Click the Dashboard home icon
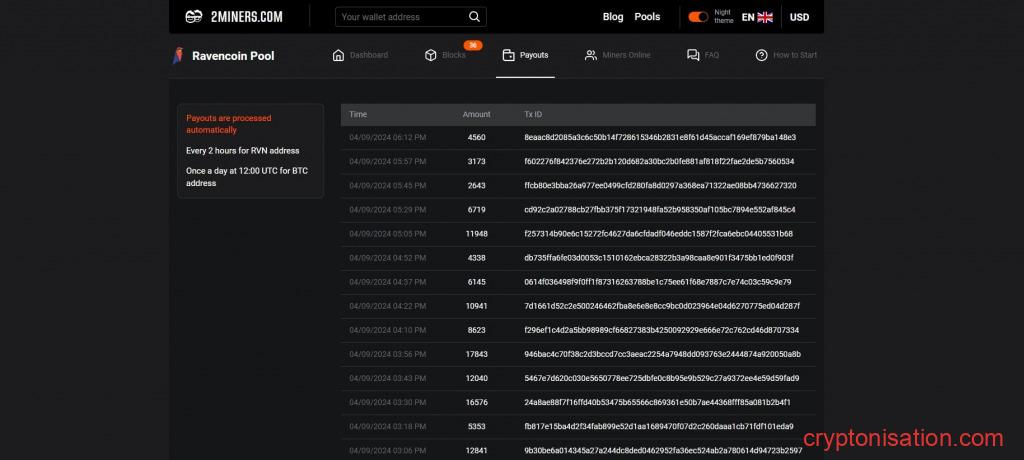This screenshot has width=1024, height=460. click(338, 55)
